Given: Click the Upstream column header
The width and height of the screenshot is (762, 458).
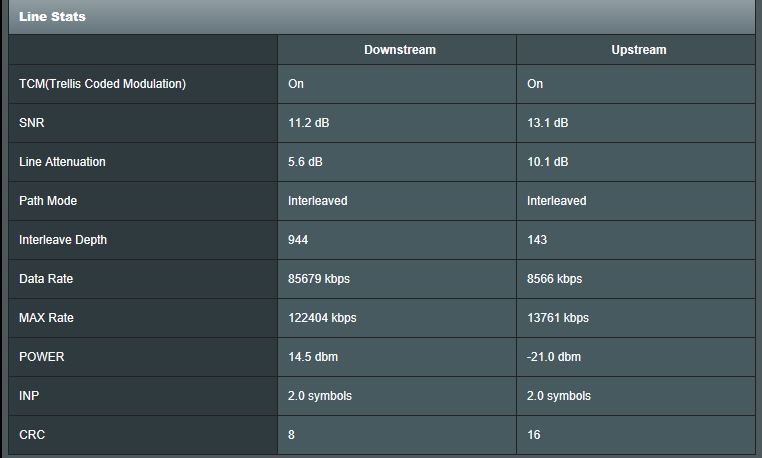Looking at the screenshot, I should (638, 50).
